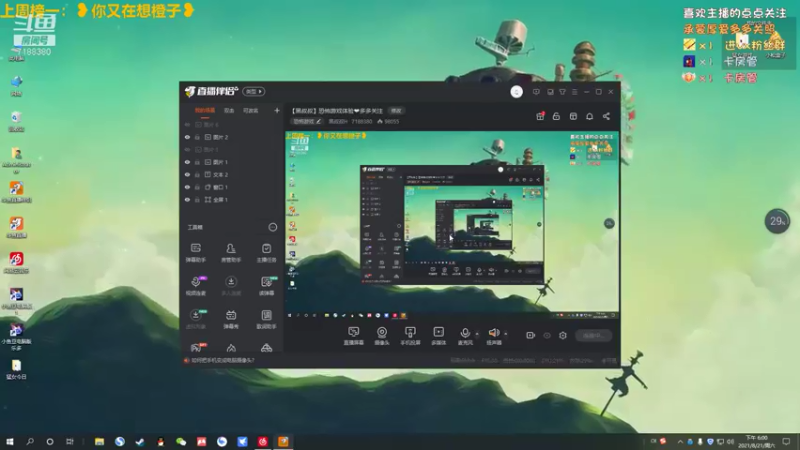The height and width of the screenshot is (450, 800).
Task: Open the Windows Start menu
Action: pos(9,441)
